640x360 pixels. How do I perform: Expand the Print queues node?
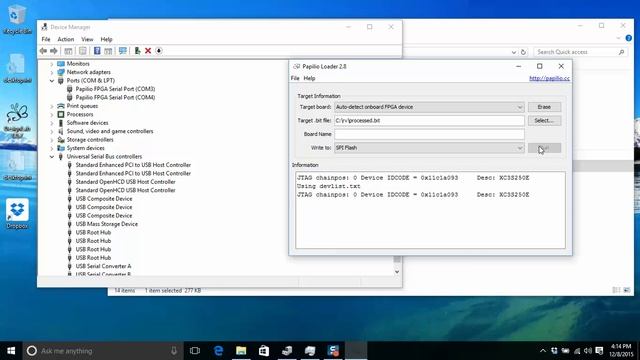[x=52, y=106]
